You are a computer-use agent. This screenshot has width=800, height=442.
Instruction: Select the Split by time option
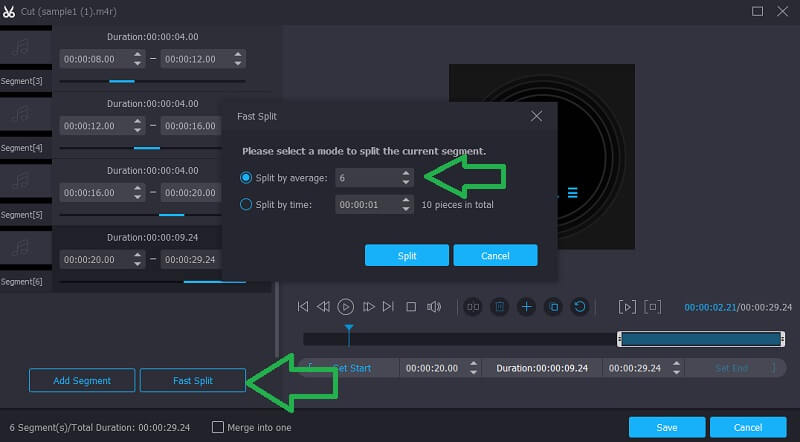coord(246,204)
